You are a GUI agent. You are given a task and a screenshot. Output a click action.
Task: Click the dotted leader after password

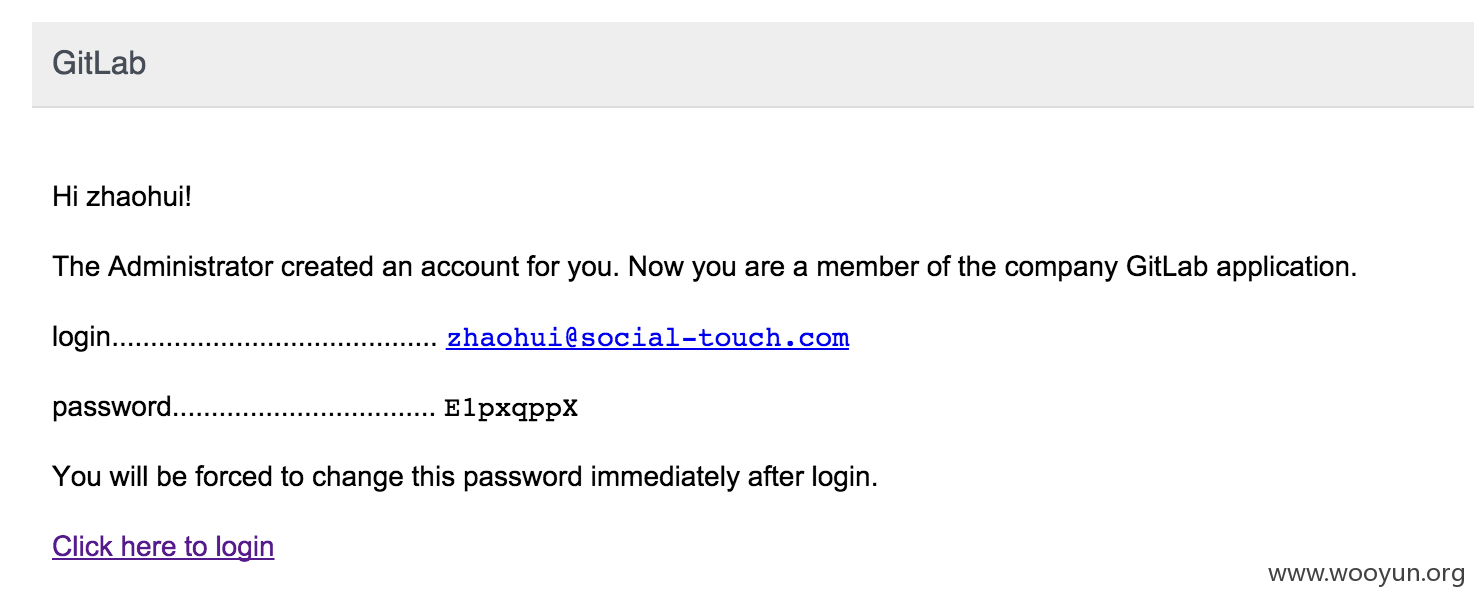coord(304,411)
